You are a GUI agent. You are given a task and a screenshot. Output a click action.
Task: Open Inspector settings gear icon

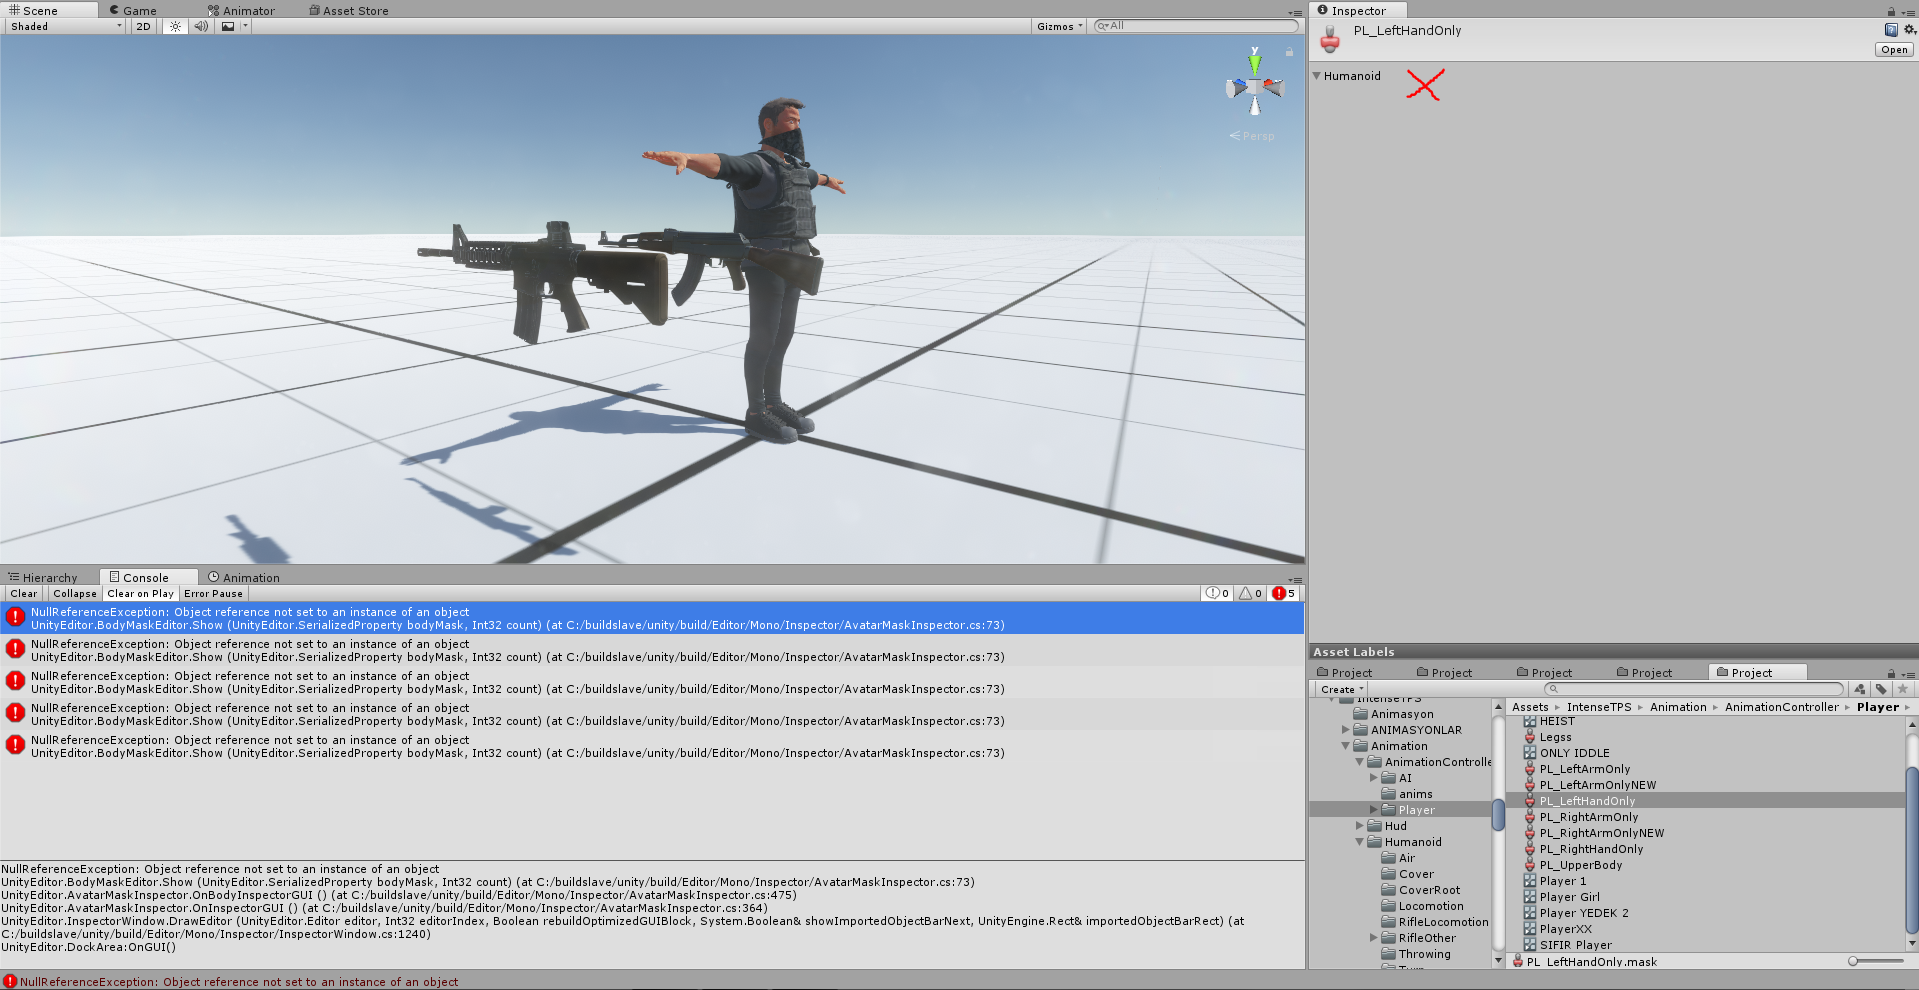pos(1909,30)
